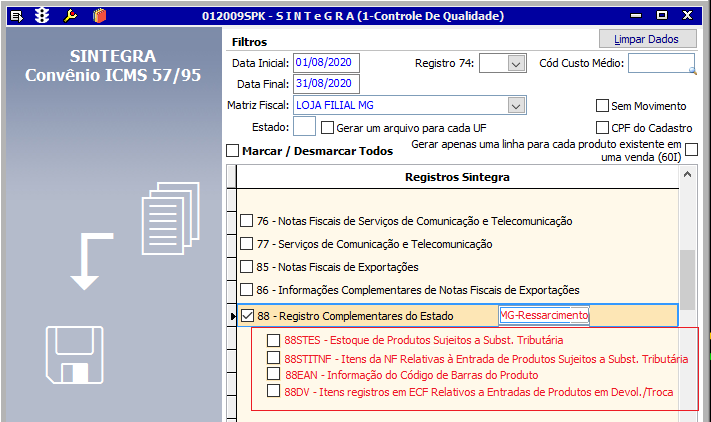Click the row pointer arrow beside record 88
Image resolution: width=711 pixels, height=422 pixels.
point(233,316)
